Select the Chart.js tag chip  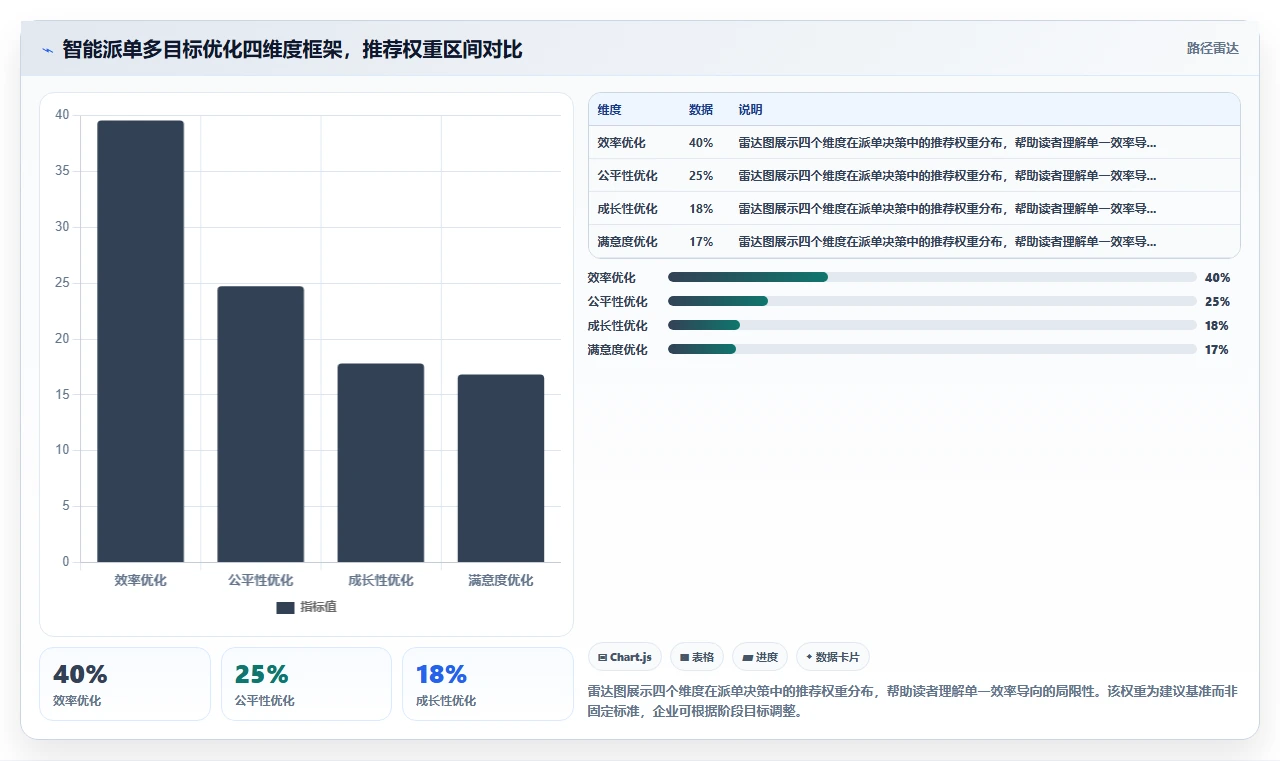(625, 657)
